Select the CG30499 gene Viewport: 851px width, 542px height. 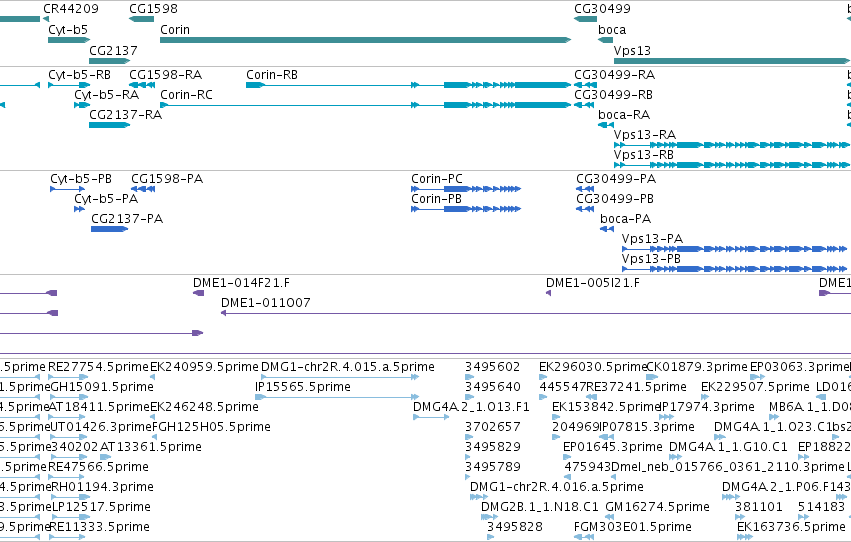click(x=585, y=19)
